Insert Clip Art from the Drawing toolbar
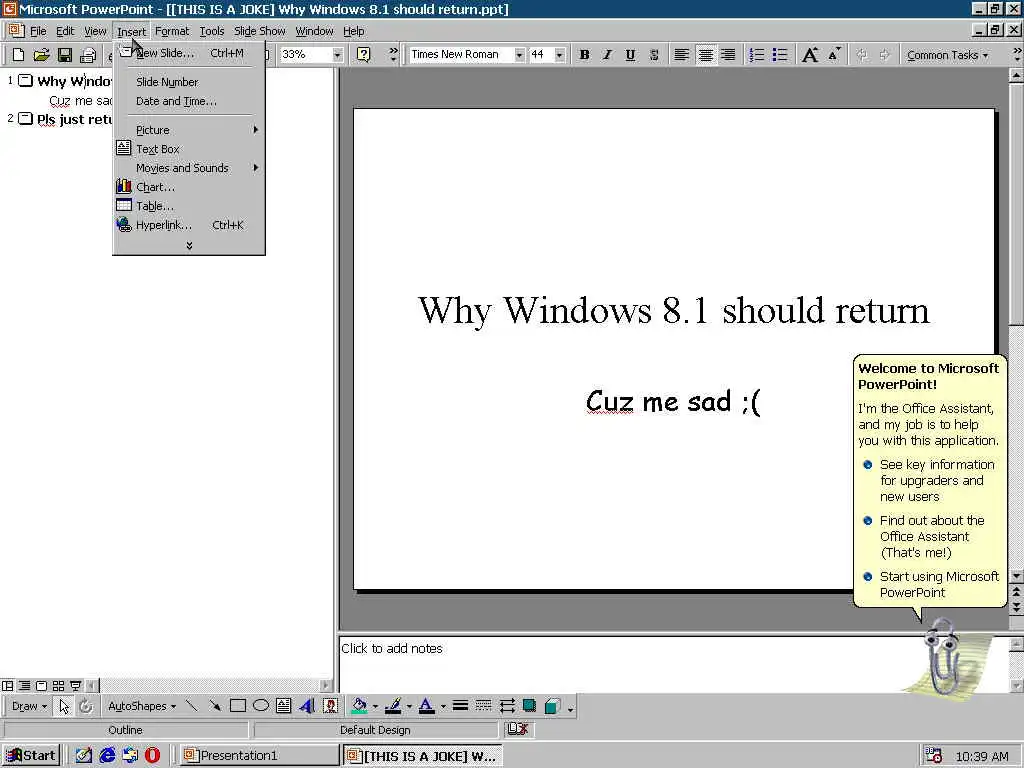Image resolution: width=1024 pixels, height=768 pixels. 330,706
